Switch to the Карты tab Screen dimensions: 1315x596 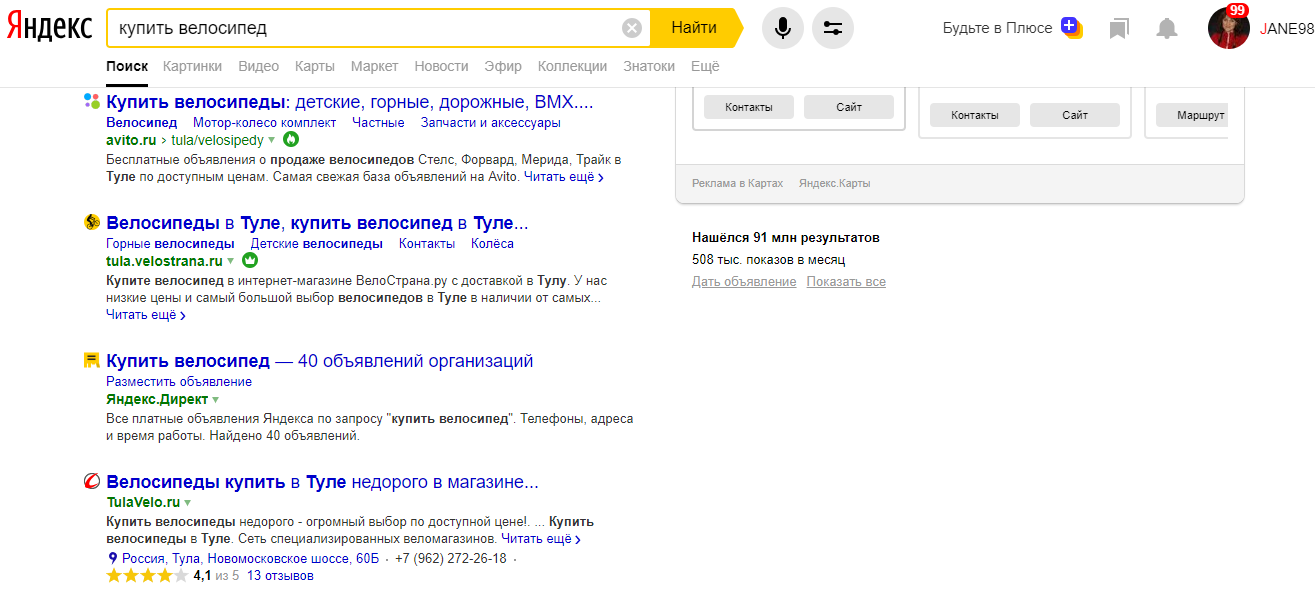pyautogui.click(x=315, y=66)
